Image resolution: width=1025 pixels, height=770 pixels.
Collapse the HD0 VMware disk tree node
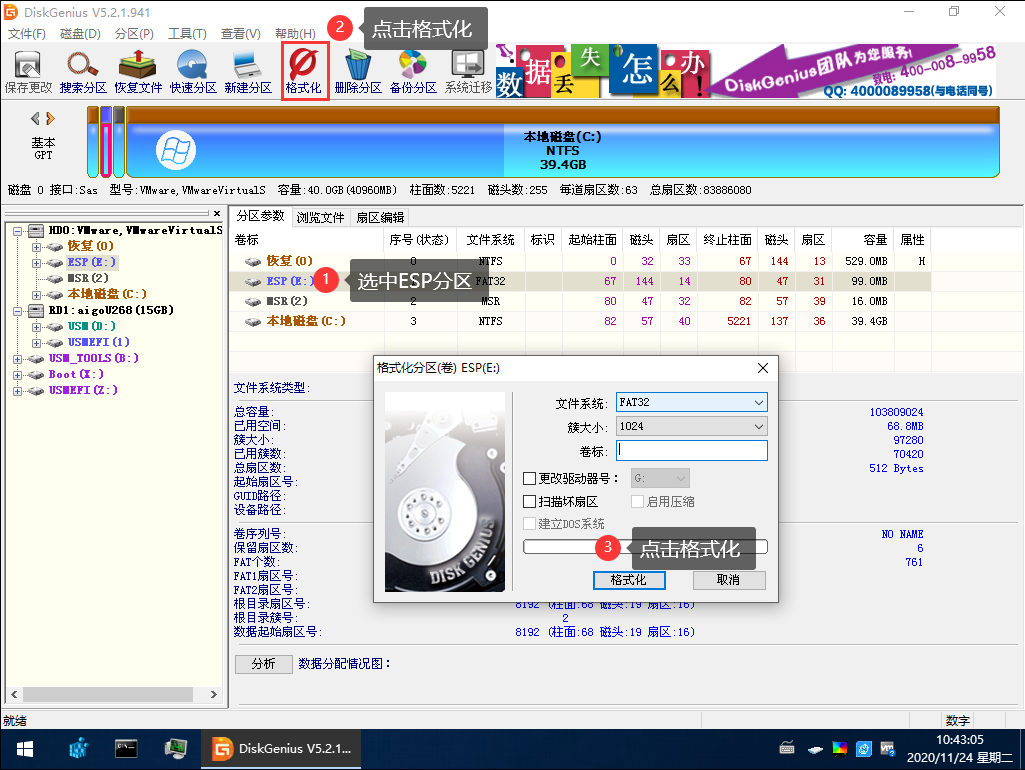pyautogui.click(x=18, y=231)
